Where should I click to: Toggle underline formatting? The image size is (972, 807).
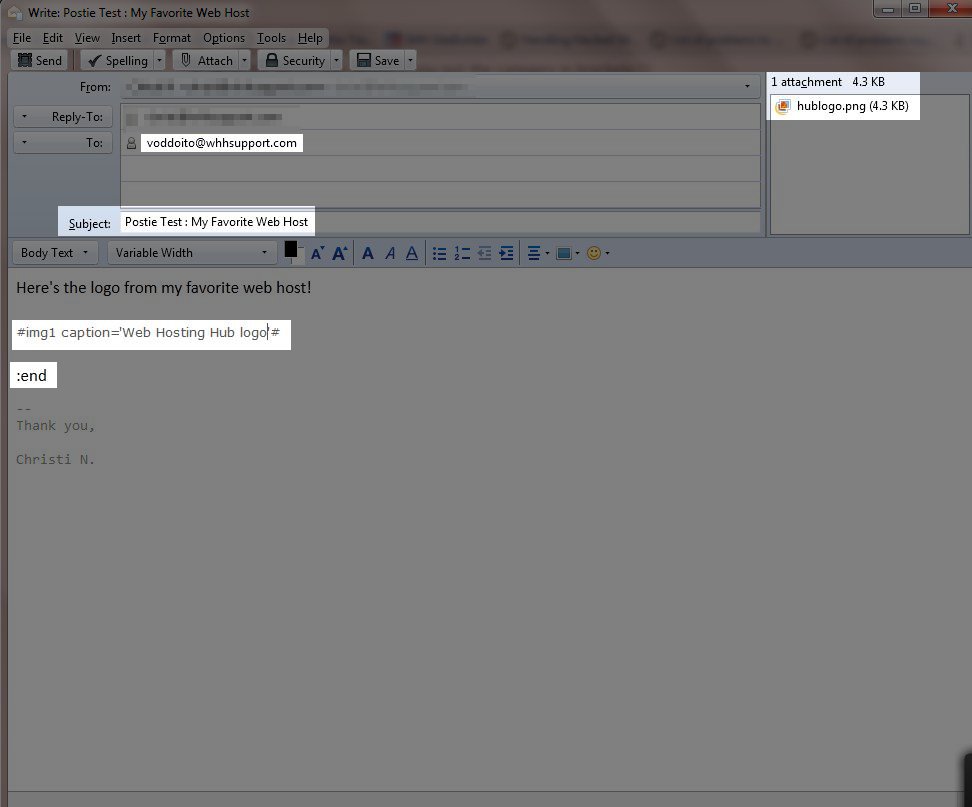[413, 254]
